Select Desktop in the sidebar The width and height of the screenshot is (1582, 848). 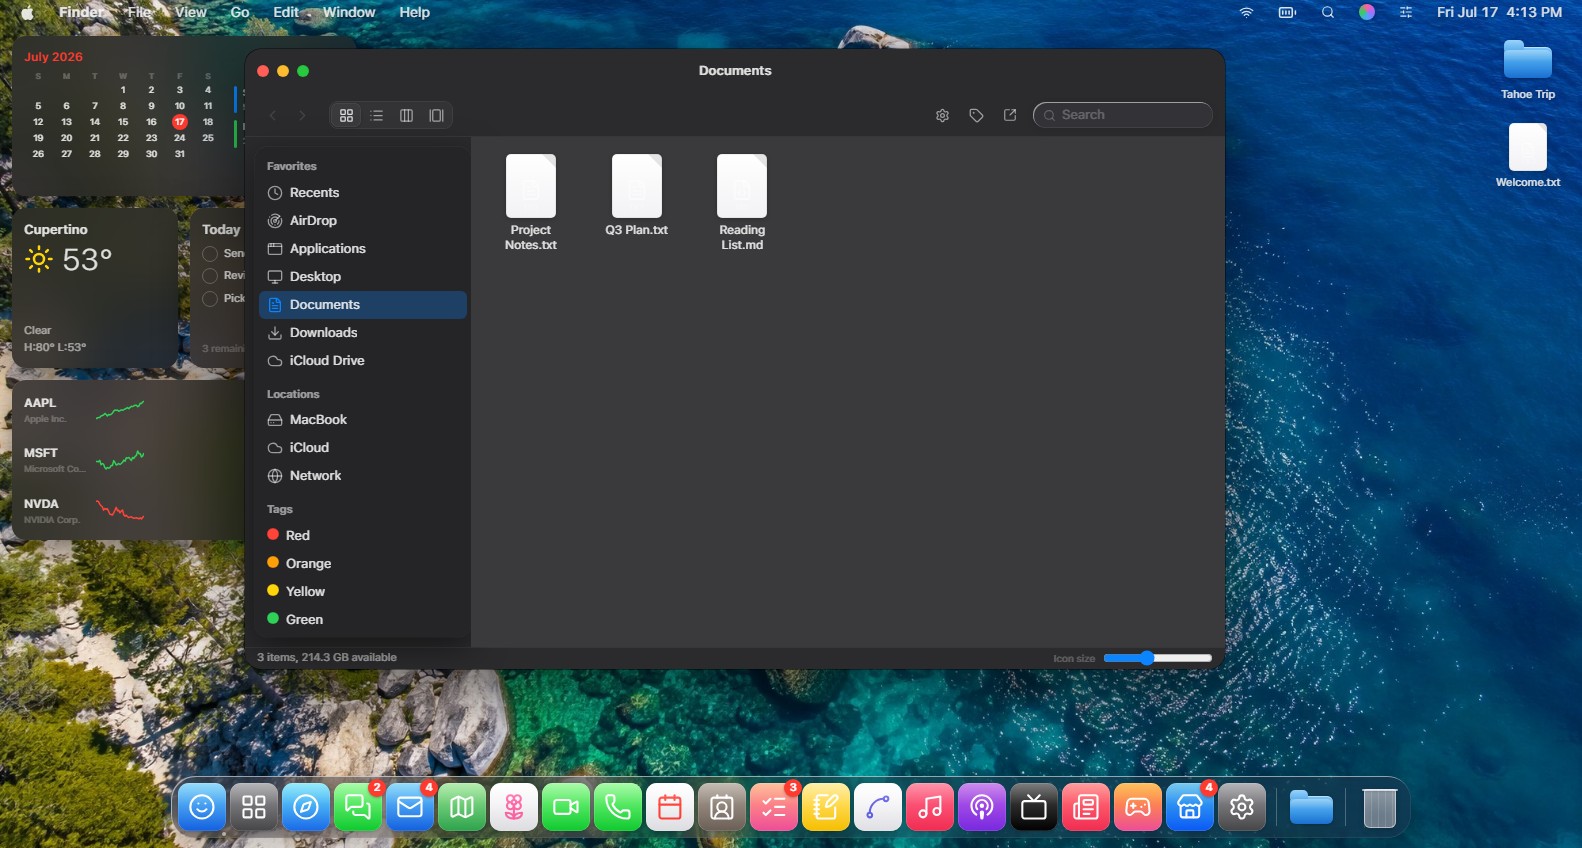[x=362, y=276]
